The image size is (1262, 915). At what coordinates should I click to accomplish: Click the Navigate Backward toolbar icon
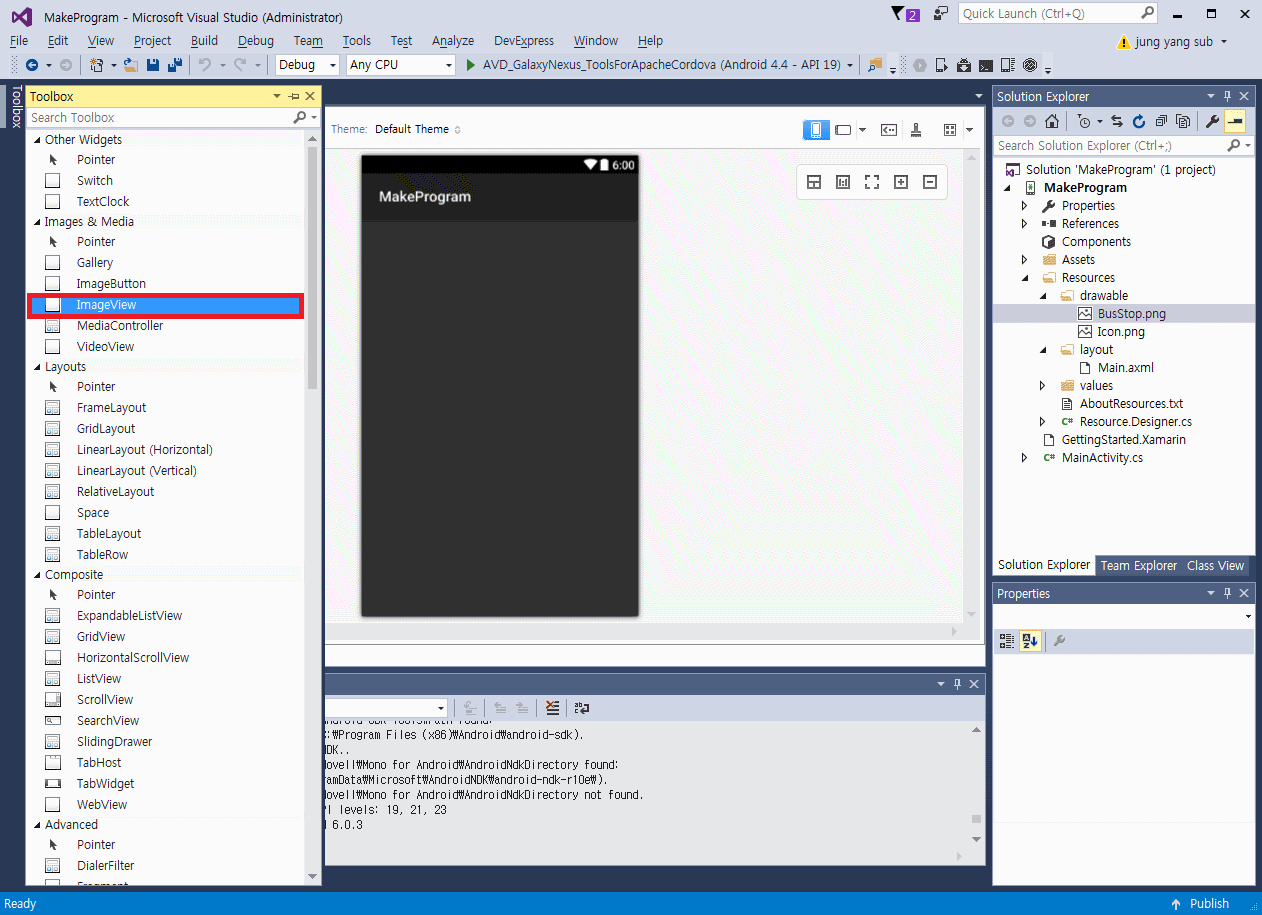point(32,65)
